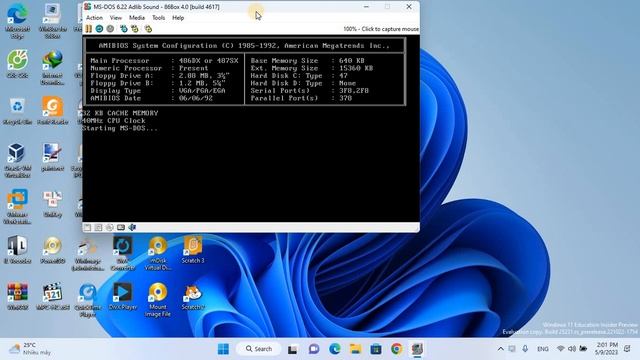The width and height of the screenshot is (640, 360).
Task: Click the taskbar Search box
Action: coord(258,349)
